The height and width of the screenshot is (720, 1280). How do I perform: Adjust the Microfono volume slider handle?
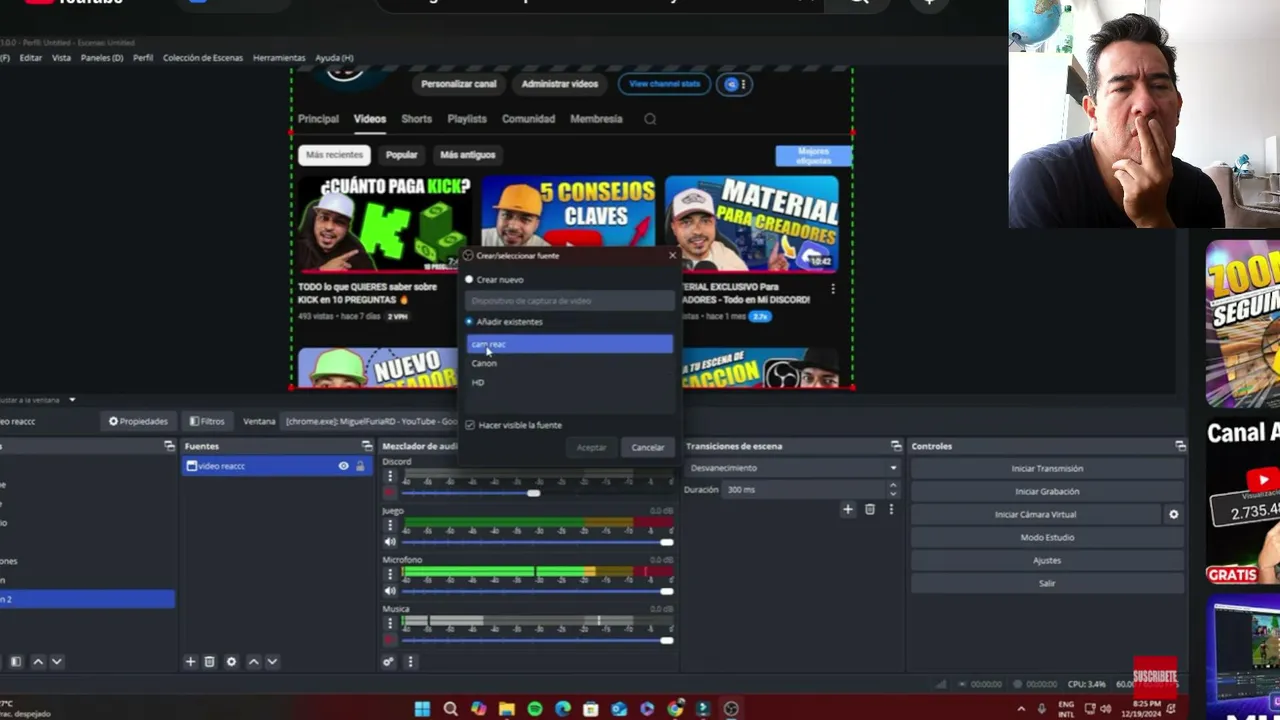pyautogui.click(x=667, y=591)
